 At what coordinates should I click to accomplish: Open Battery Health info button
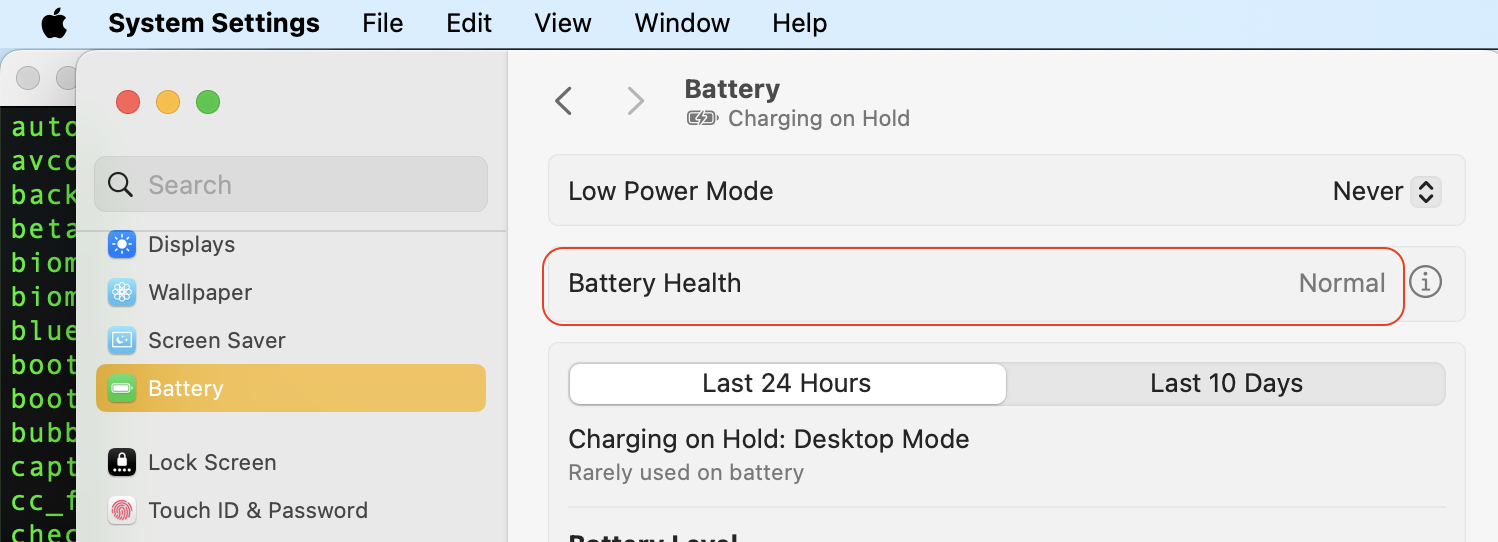coord(1425,283)
